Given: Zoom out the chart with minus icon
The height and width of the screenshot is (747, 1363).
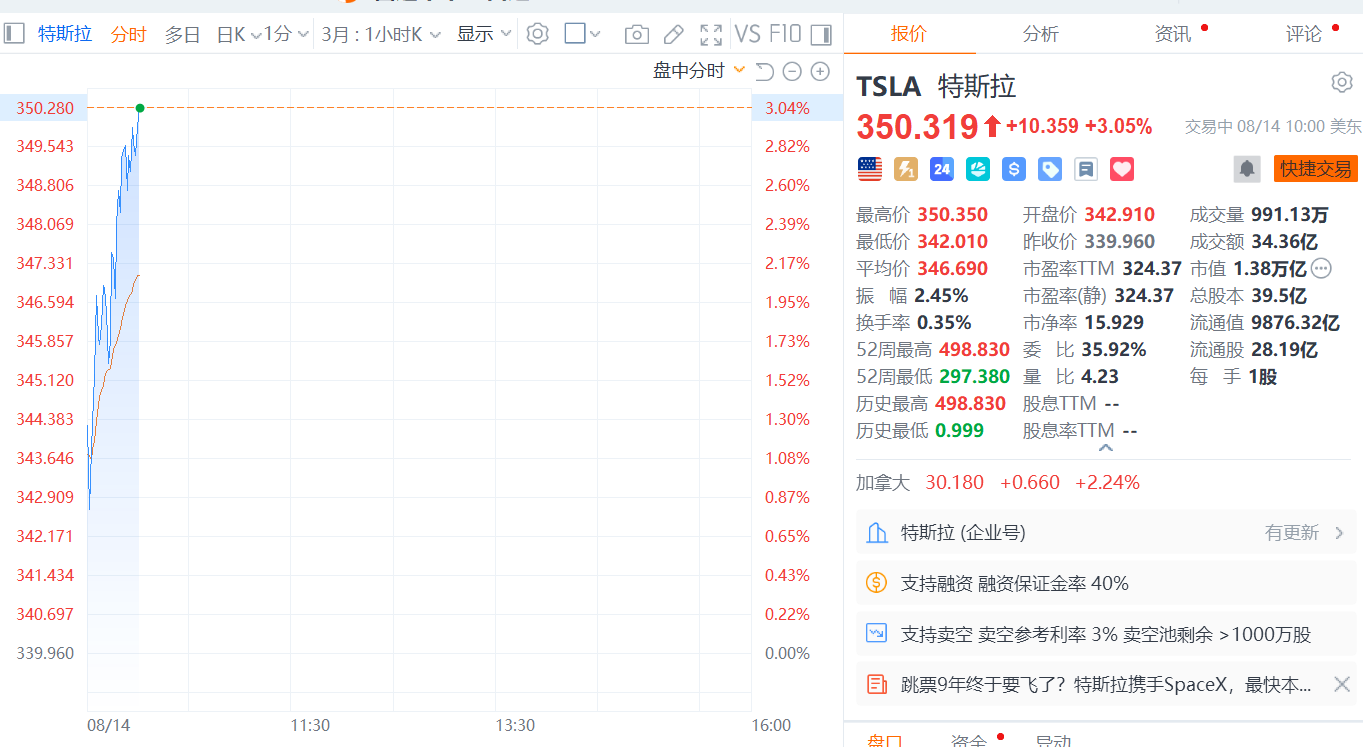Looking at the screenshot, I should pos(792,71).
